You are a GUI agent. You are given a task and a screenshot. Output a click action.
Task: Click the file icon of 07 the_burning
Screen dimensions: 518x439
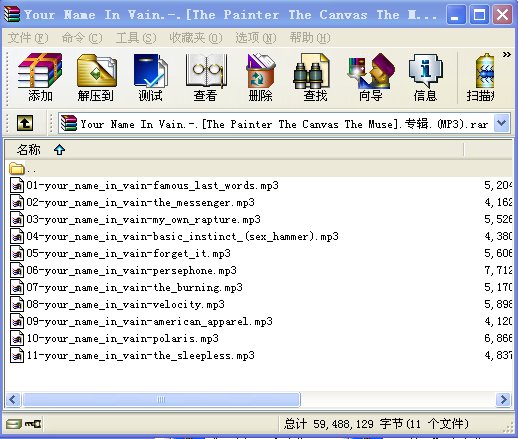[17, 287]
